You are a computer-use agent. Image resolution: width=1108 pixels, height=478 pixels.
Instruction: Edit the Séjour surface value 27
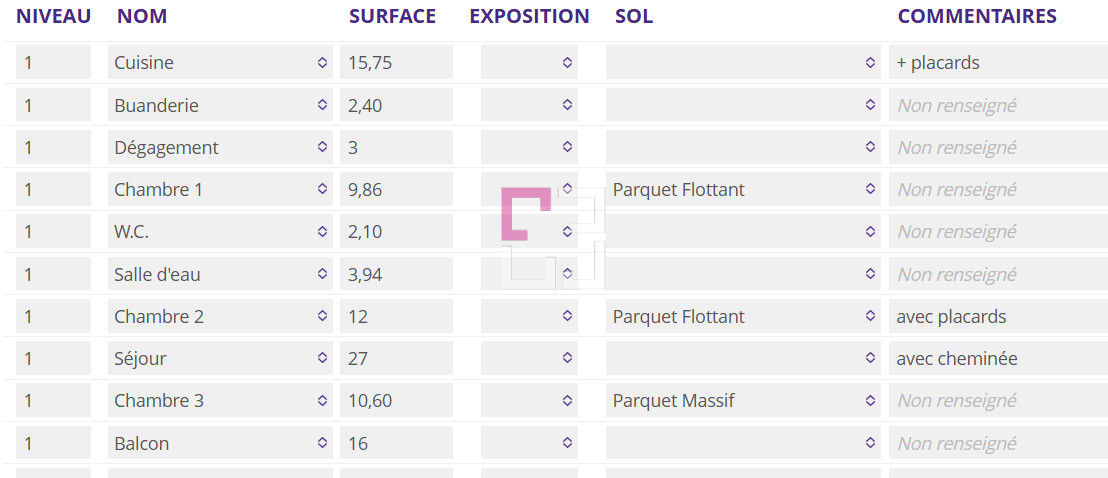point(396,359)
